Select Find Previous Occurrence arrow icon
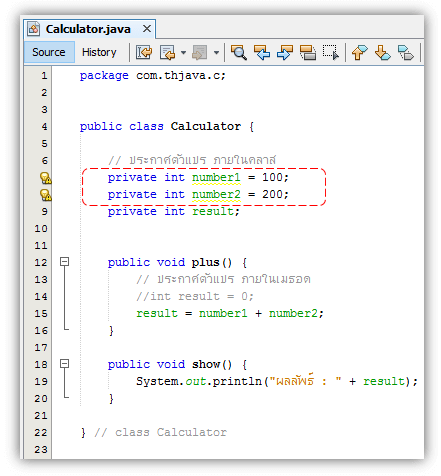 262,52
